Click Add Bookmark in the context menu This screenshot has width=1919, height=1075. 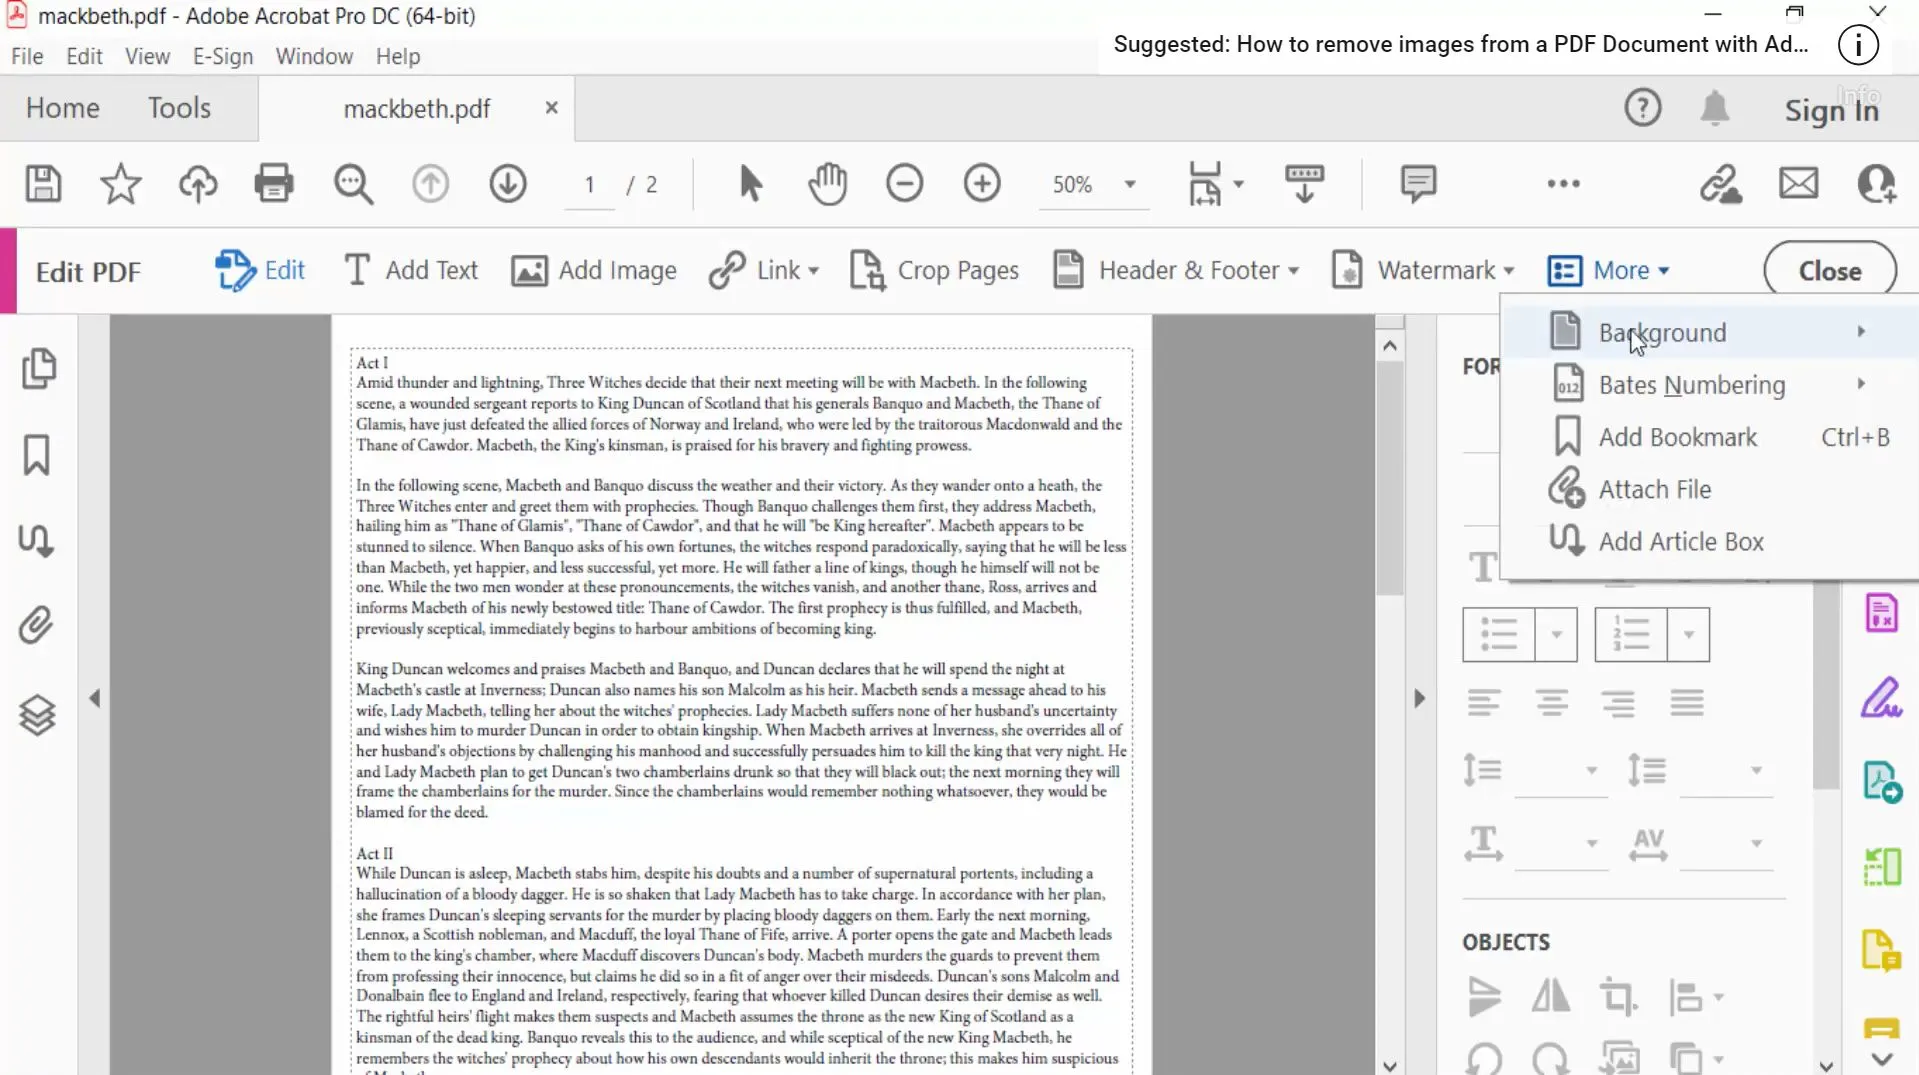tap(1676, 437)
